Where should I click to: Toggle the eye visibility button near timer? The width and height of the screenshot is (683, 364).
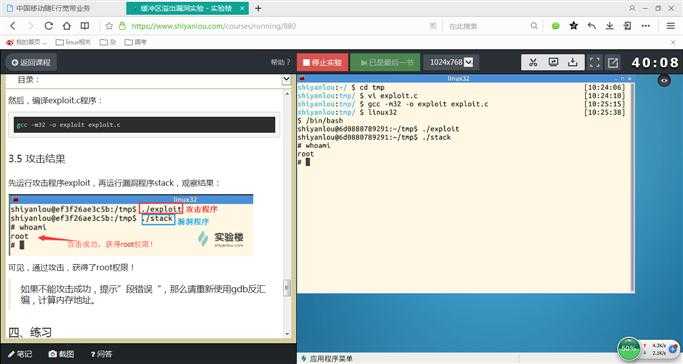pyautogui.click(x=664, y=81)
